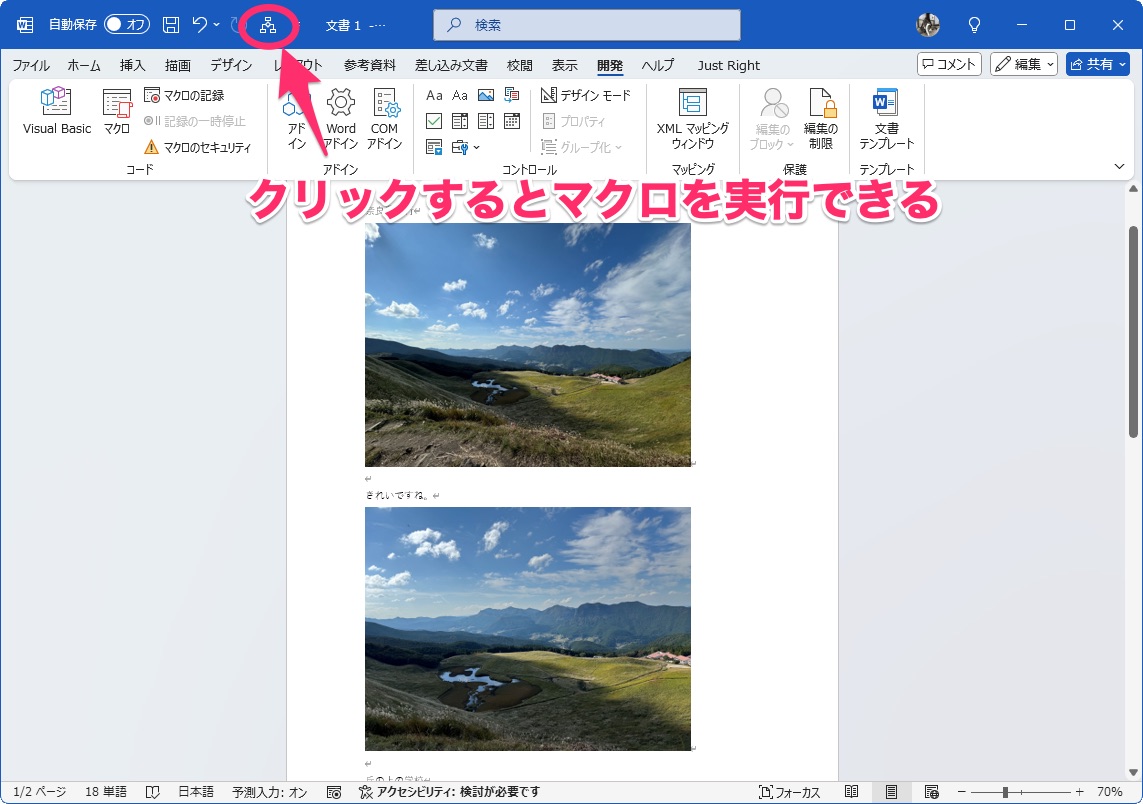This screenshot has width=1143, height=804.
Task: Click the Word アドイン icon
Action: (340, 113)
